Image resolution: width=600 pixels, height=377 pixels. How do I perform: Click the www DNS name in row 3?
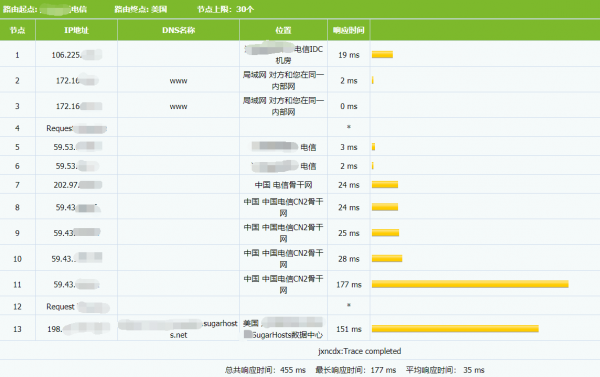(179, 106)
